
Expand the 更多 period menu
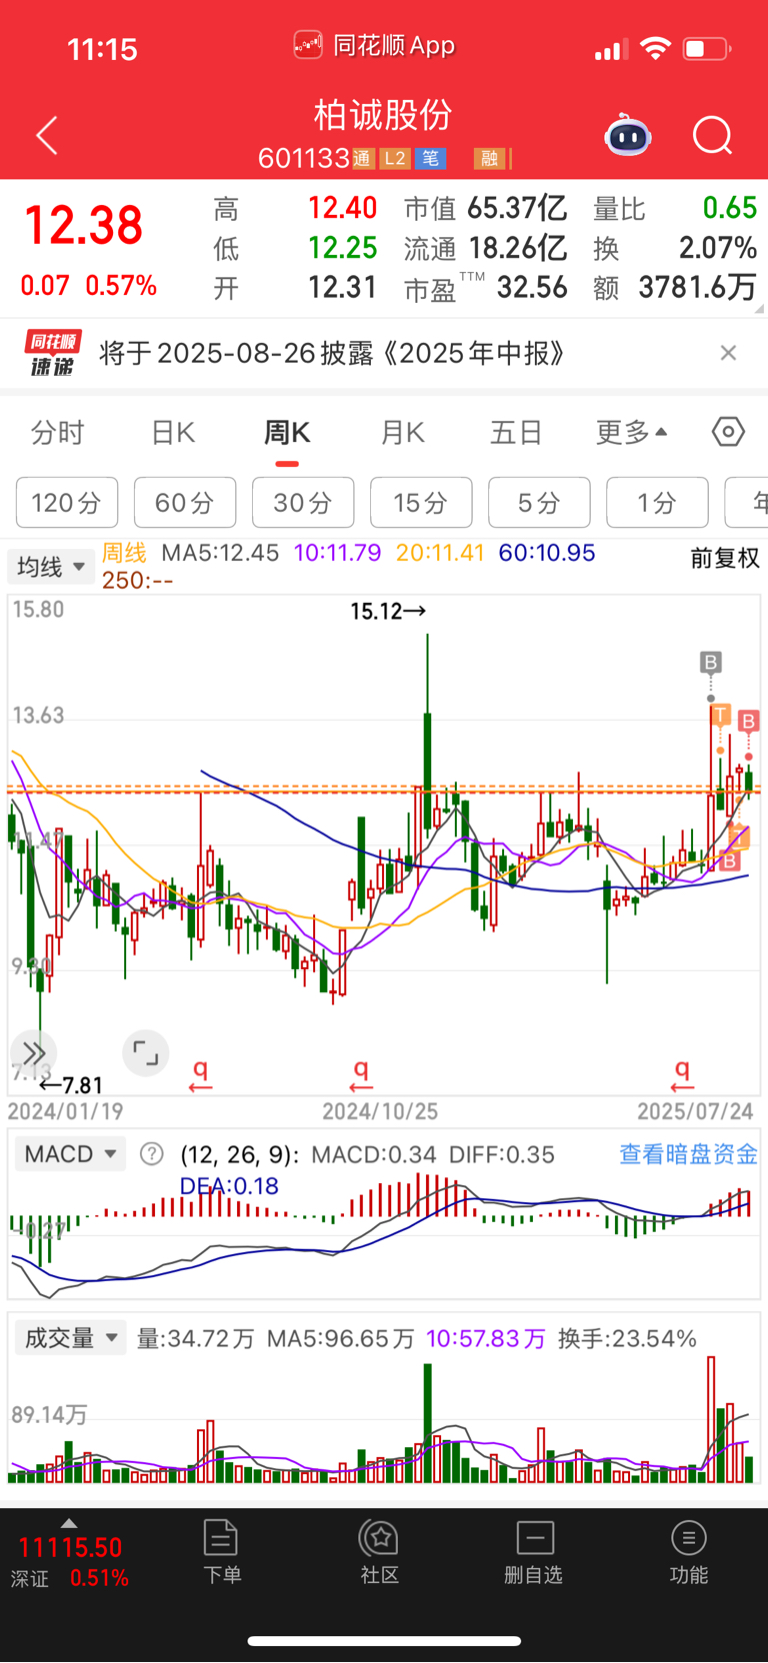631,432
